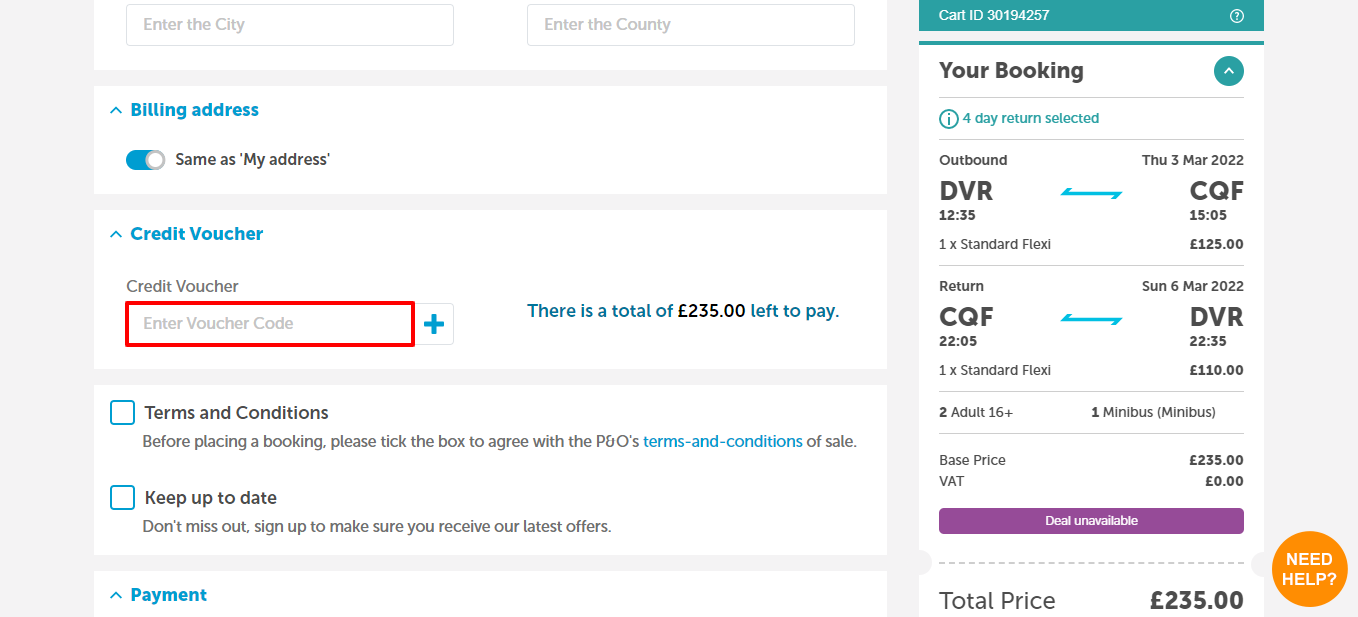The width and height of the screenshot is (1358, 617).
Task: Click the plus icon to add voucher
Action: tap(434, 324)
